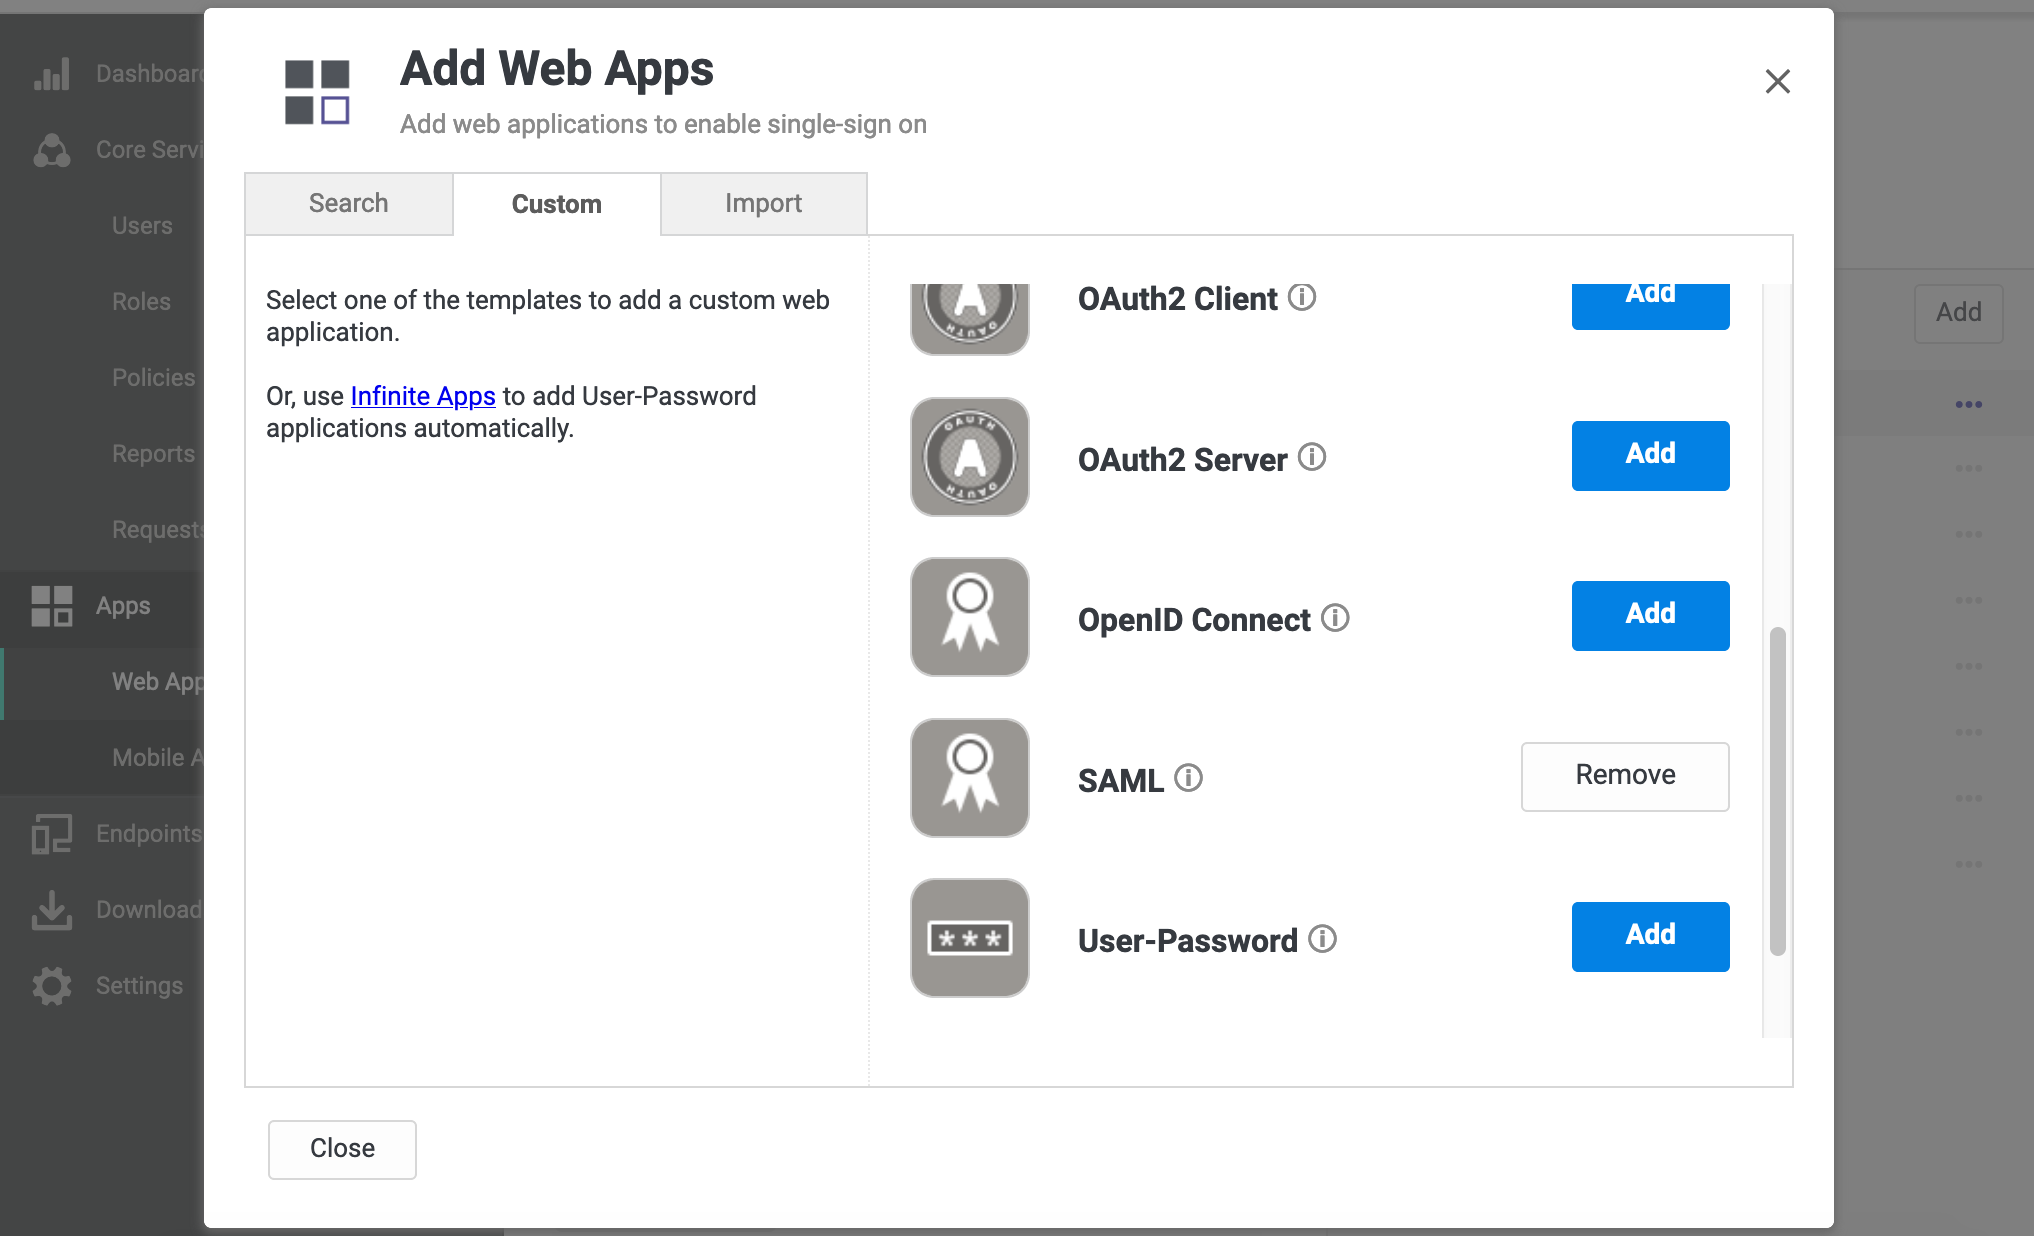Open Settings from the sidebar gear icon

tap(52, 986)
